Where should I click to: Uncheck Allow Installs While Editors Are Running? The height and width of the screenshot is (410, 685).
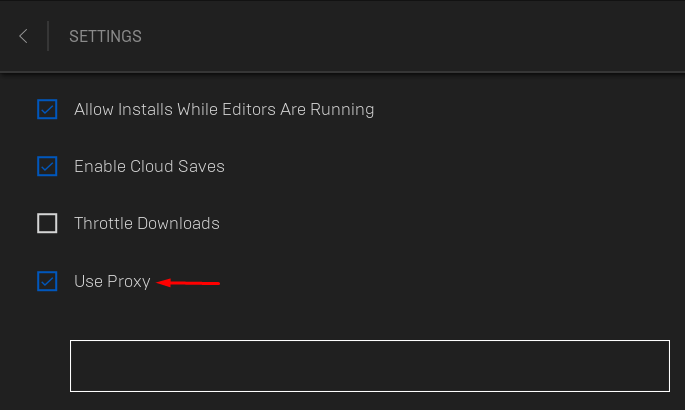[x=47, y=109]
